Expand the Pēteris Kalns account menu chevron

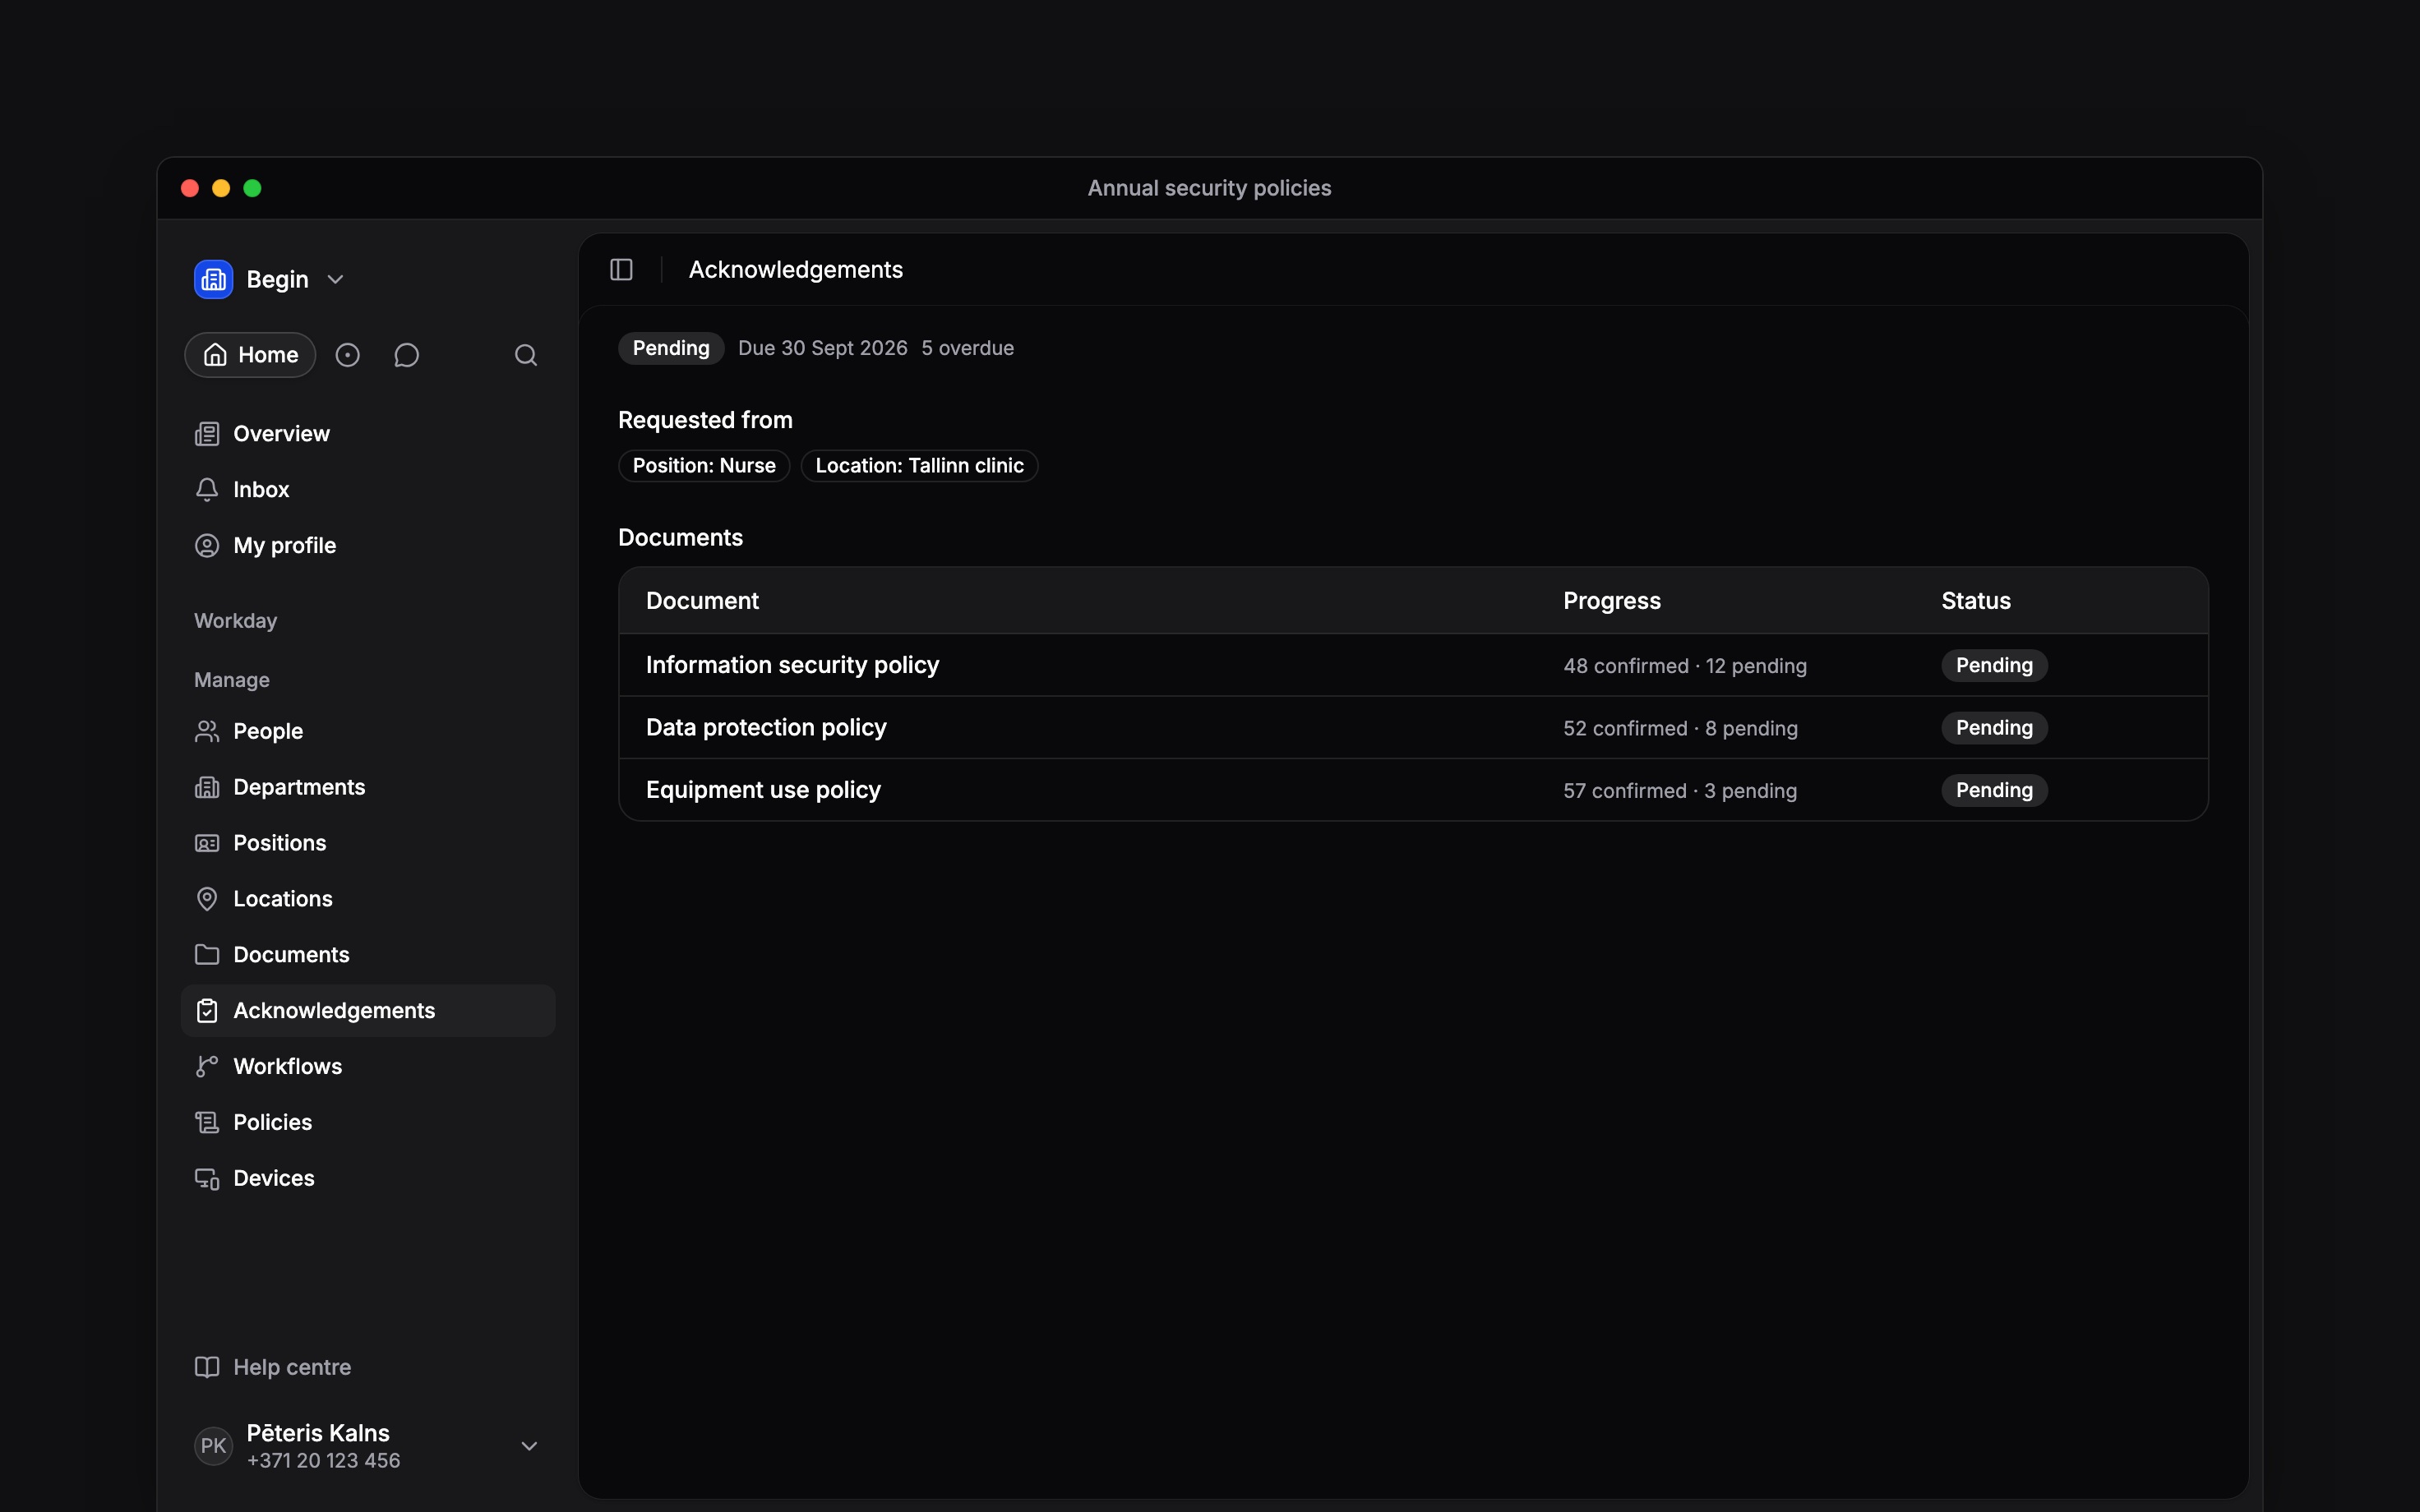click(530, 1446)
